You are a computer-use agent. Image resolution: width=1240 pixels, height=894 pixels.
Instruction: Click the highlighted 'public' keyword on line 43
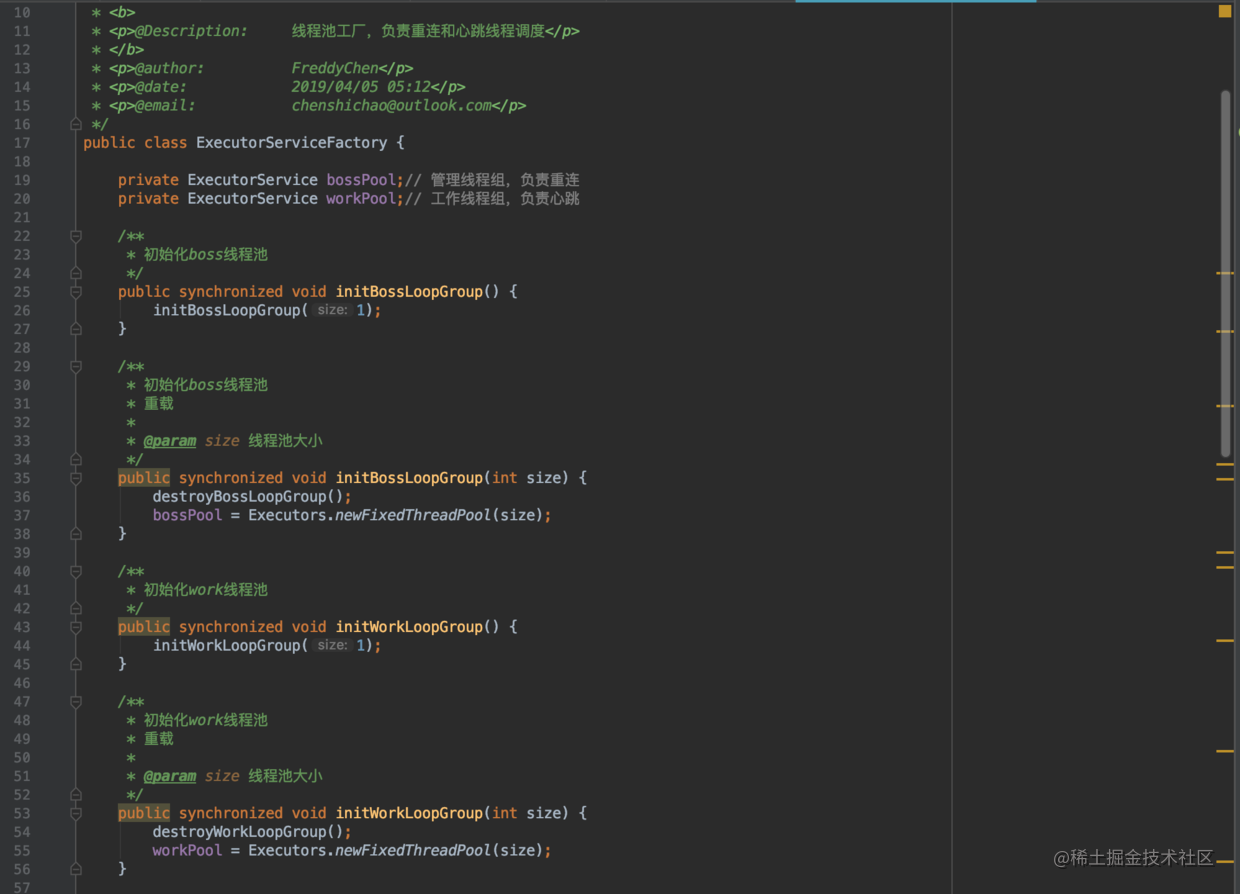144,627
